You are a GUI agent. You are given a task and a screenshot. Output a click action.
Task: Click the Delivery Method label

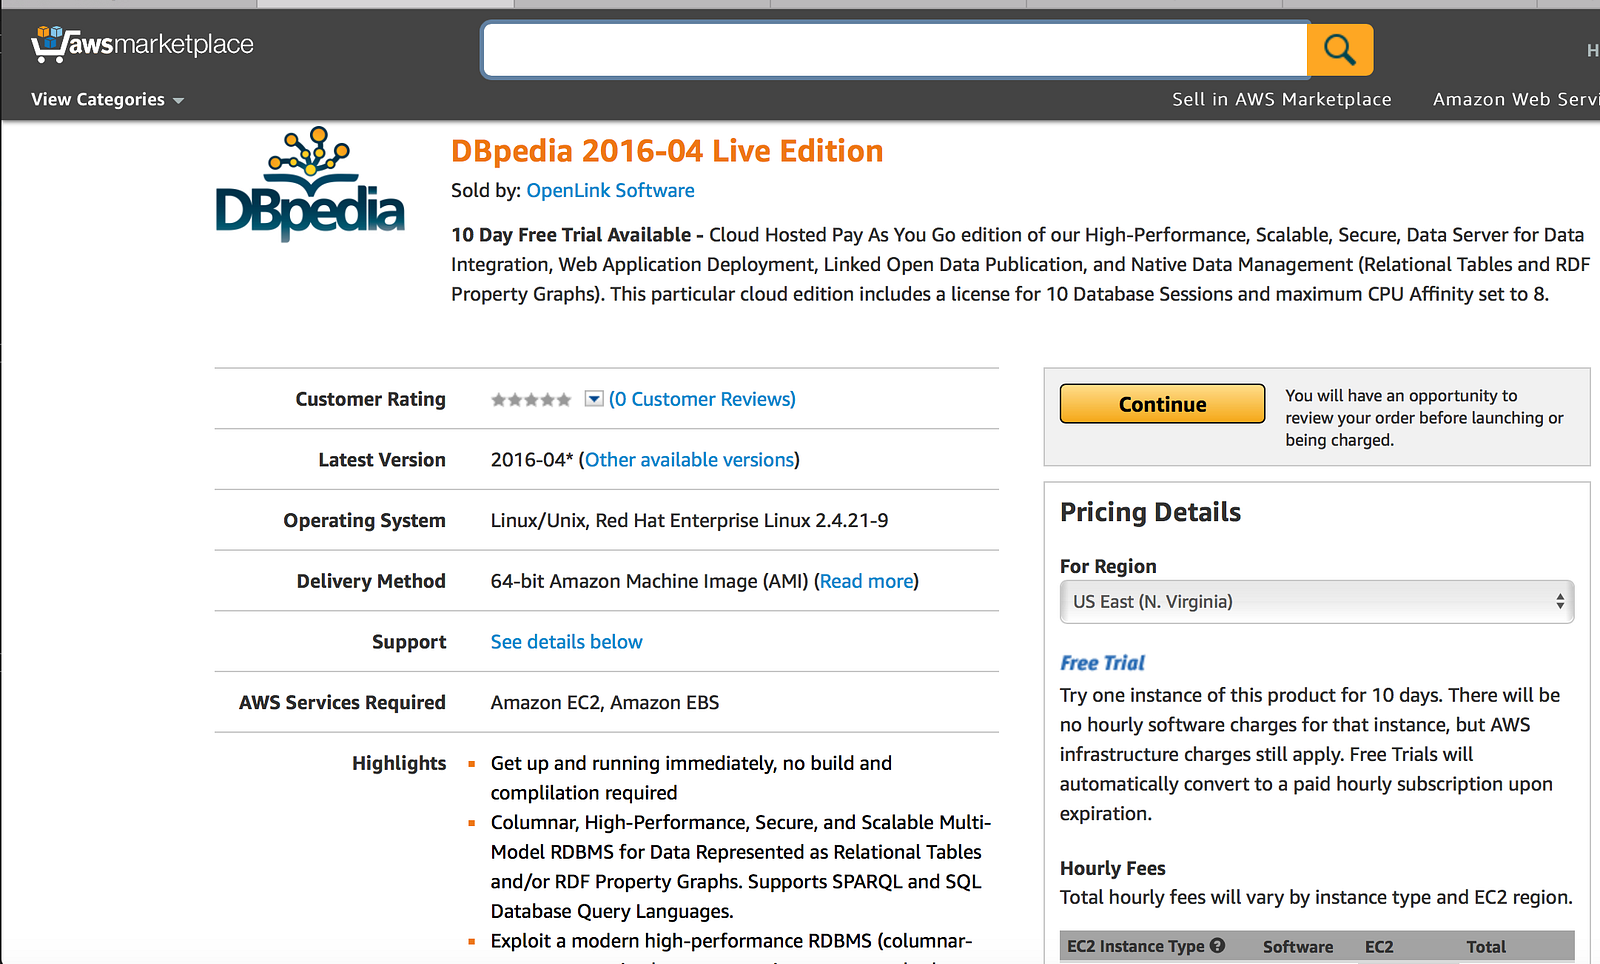tap(371, 581)
